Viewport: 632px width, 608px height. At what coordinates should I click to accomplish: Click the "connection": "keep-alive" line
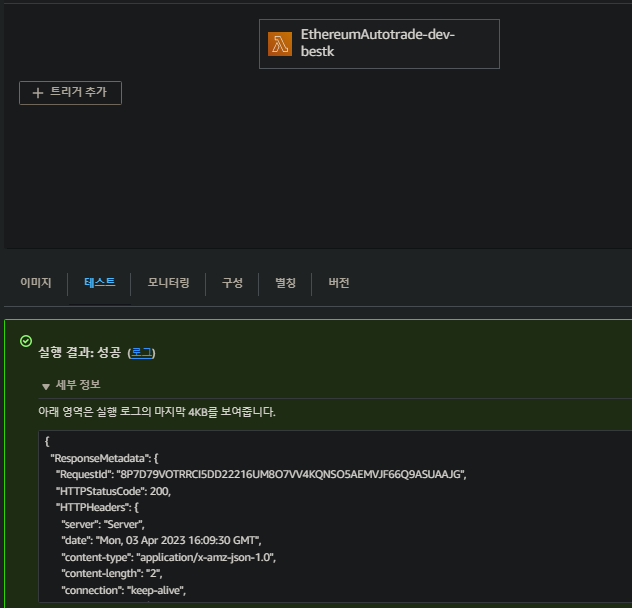click(x=123, y=590)
